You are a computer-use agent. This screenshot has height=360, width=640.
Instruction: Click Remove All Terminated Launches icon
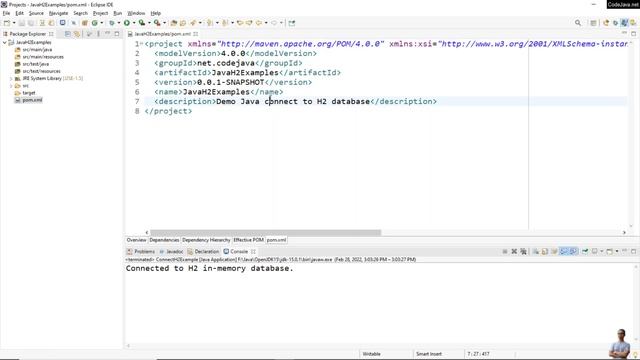[523, 251]
